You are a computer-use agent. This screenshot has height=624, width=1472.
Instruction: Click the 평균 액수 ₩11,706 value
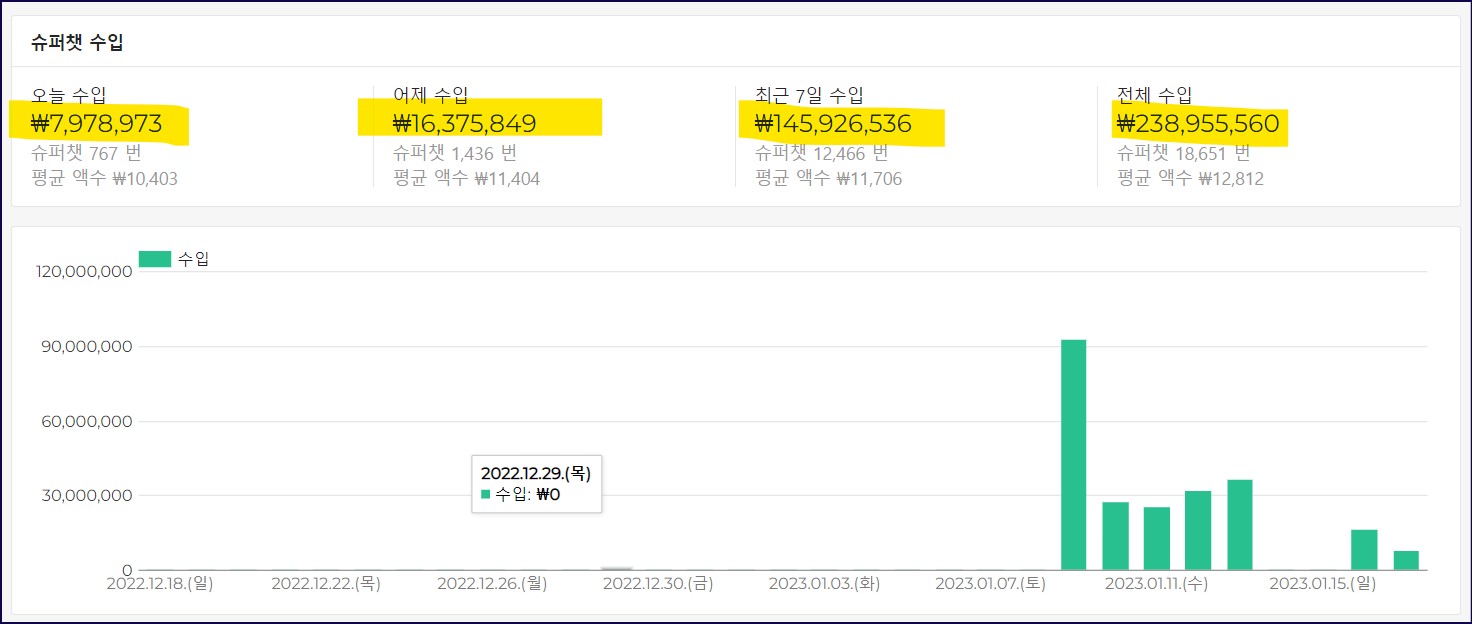[x=829, y=179]
